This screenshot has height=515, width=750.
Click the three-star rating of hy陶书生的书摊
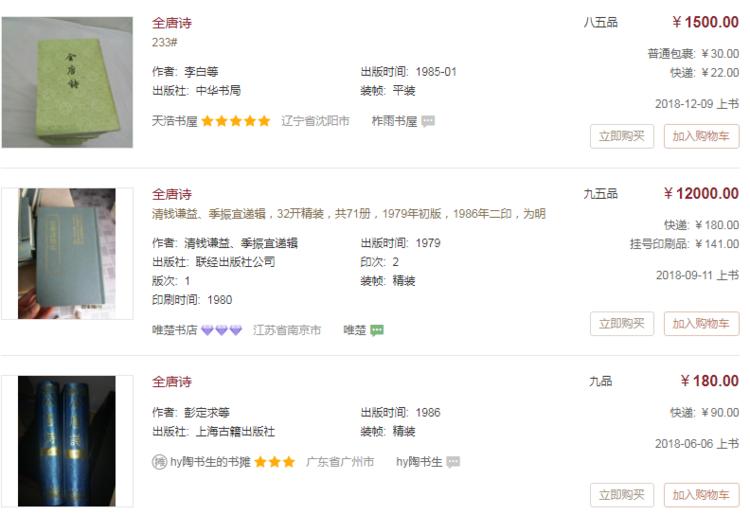click(x=275, y=462)
